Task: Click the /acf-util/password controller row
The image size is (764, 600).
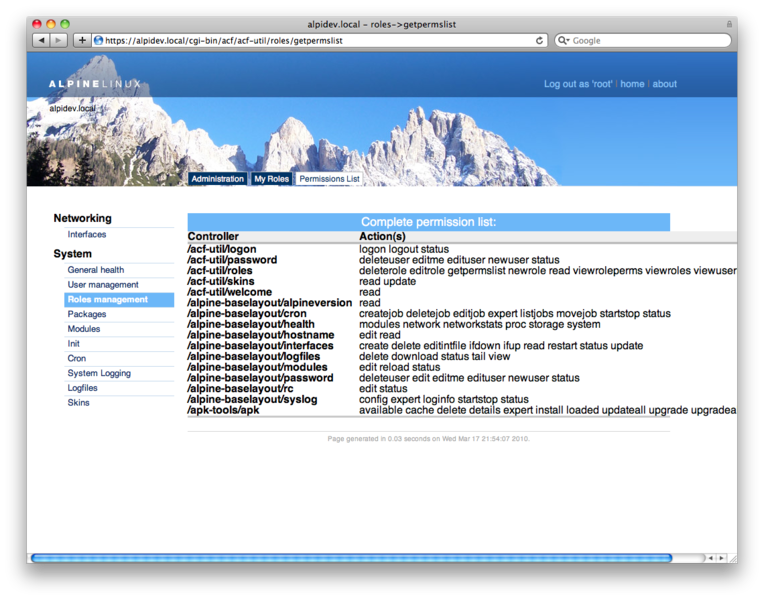Action: [232, 260]
